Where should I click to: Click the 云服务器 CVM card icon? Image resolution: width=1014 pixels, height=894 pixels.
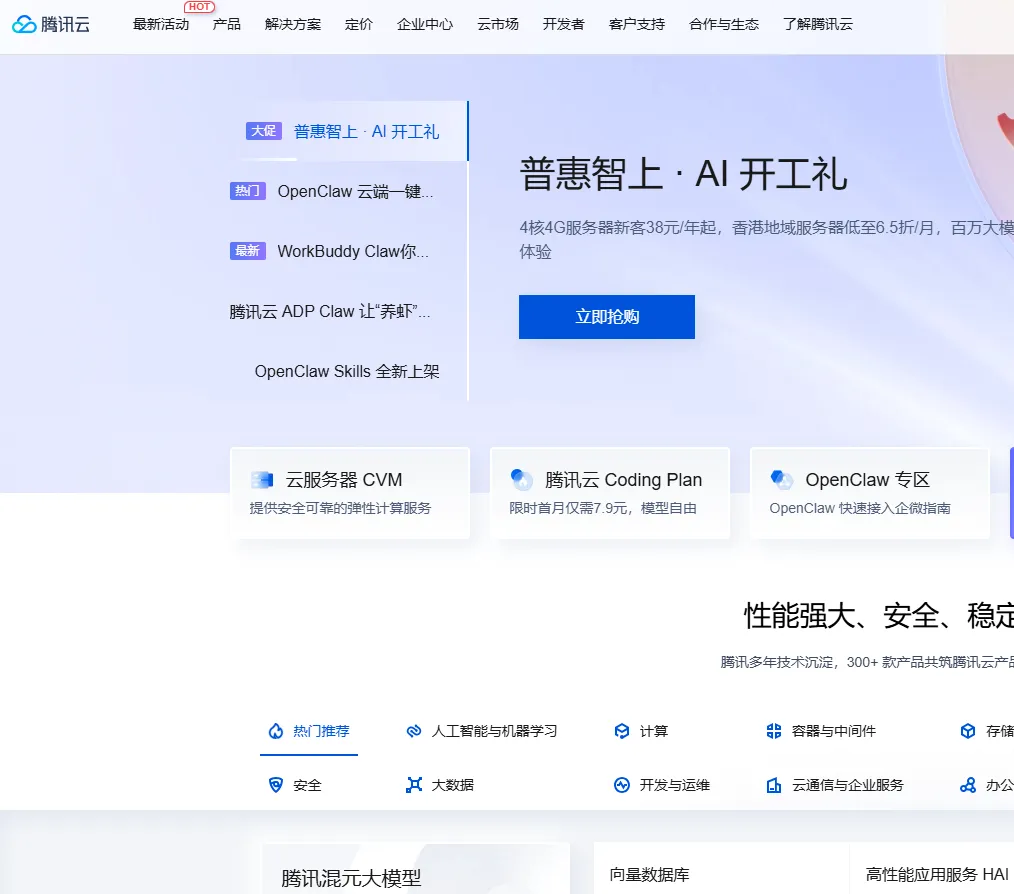coord(262,480)
